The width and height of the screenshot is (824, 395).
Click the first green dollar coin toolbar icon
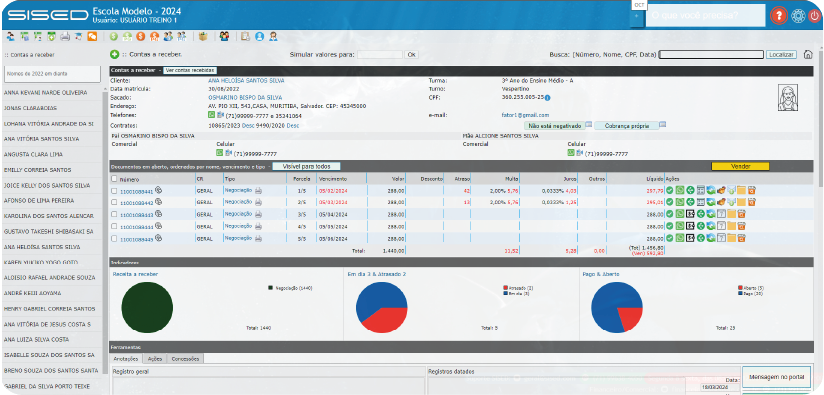pyautogui.click(x=114, y=37)
